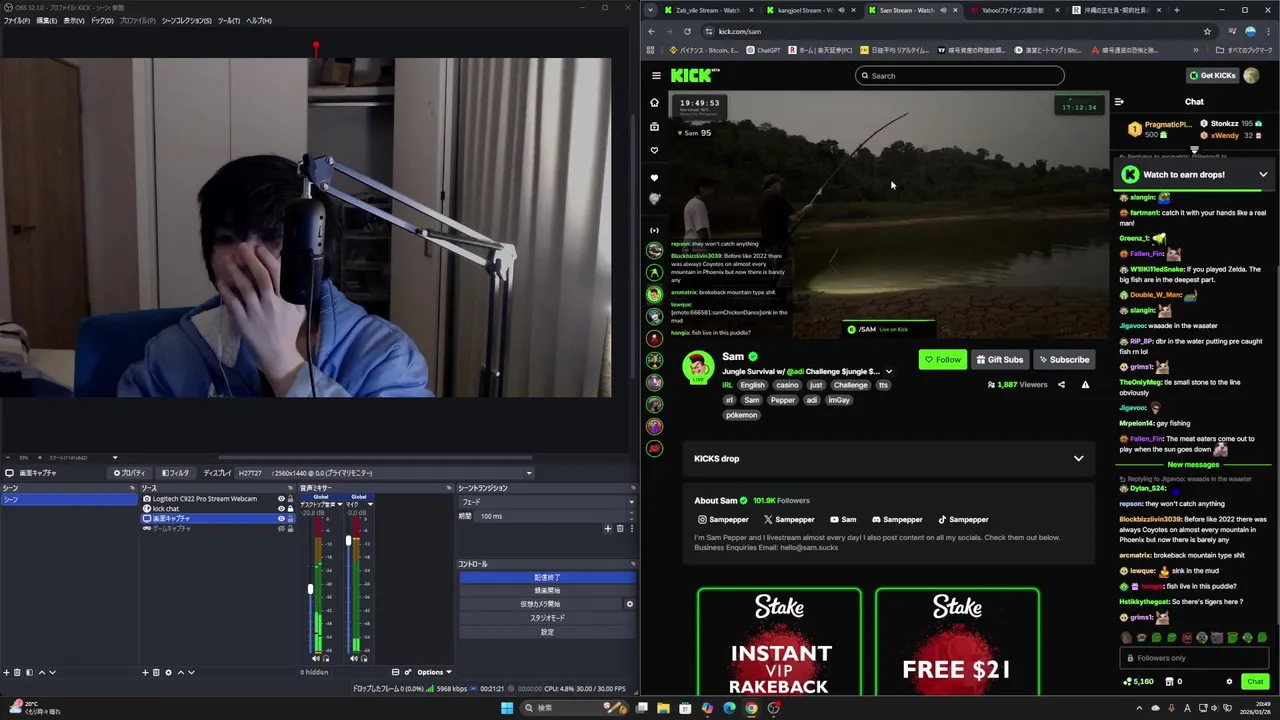Collapse Watch to earn drops banner
1280x720 pixels.
coord(1263,174)
